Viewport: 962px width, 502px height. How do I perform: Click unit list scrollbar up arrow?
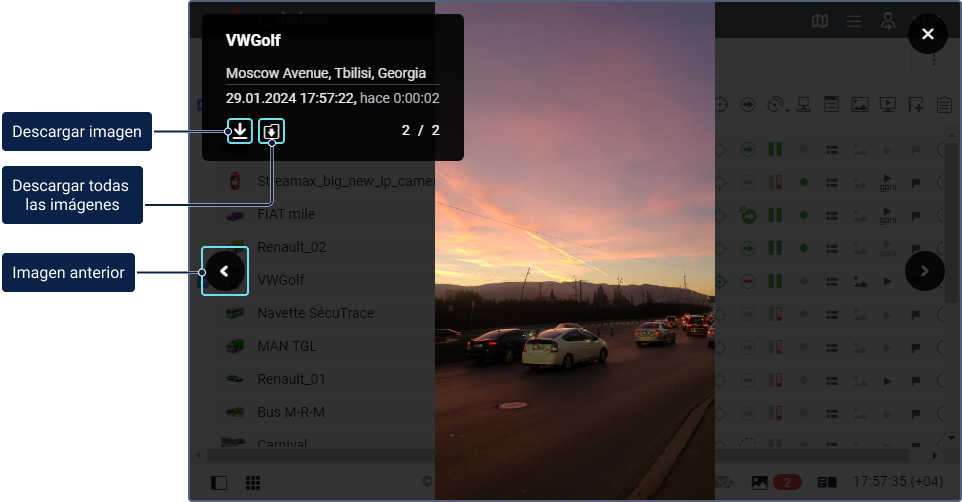(x=951, y=133)
